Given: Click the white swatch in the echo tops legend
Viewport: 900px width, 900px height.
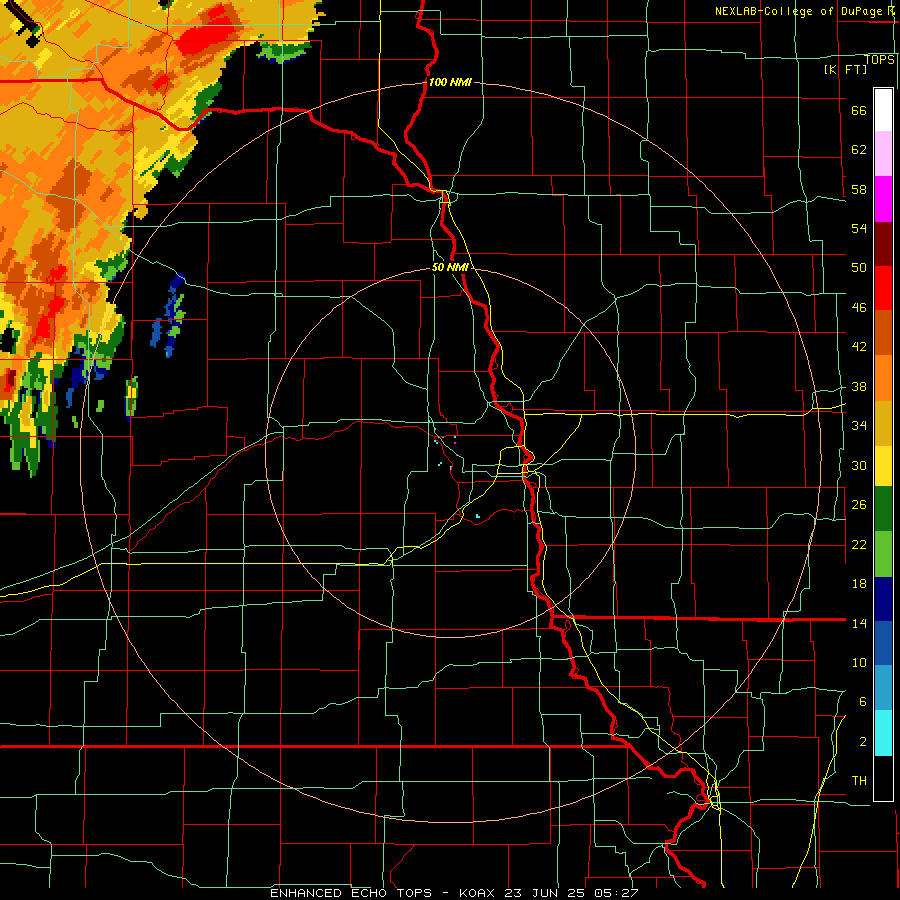Looking at the screenshot, I should click(x=883, y=110).
